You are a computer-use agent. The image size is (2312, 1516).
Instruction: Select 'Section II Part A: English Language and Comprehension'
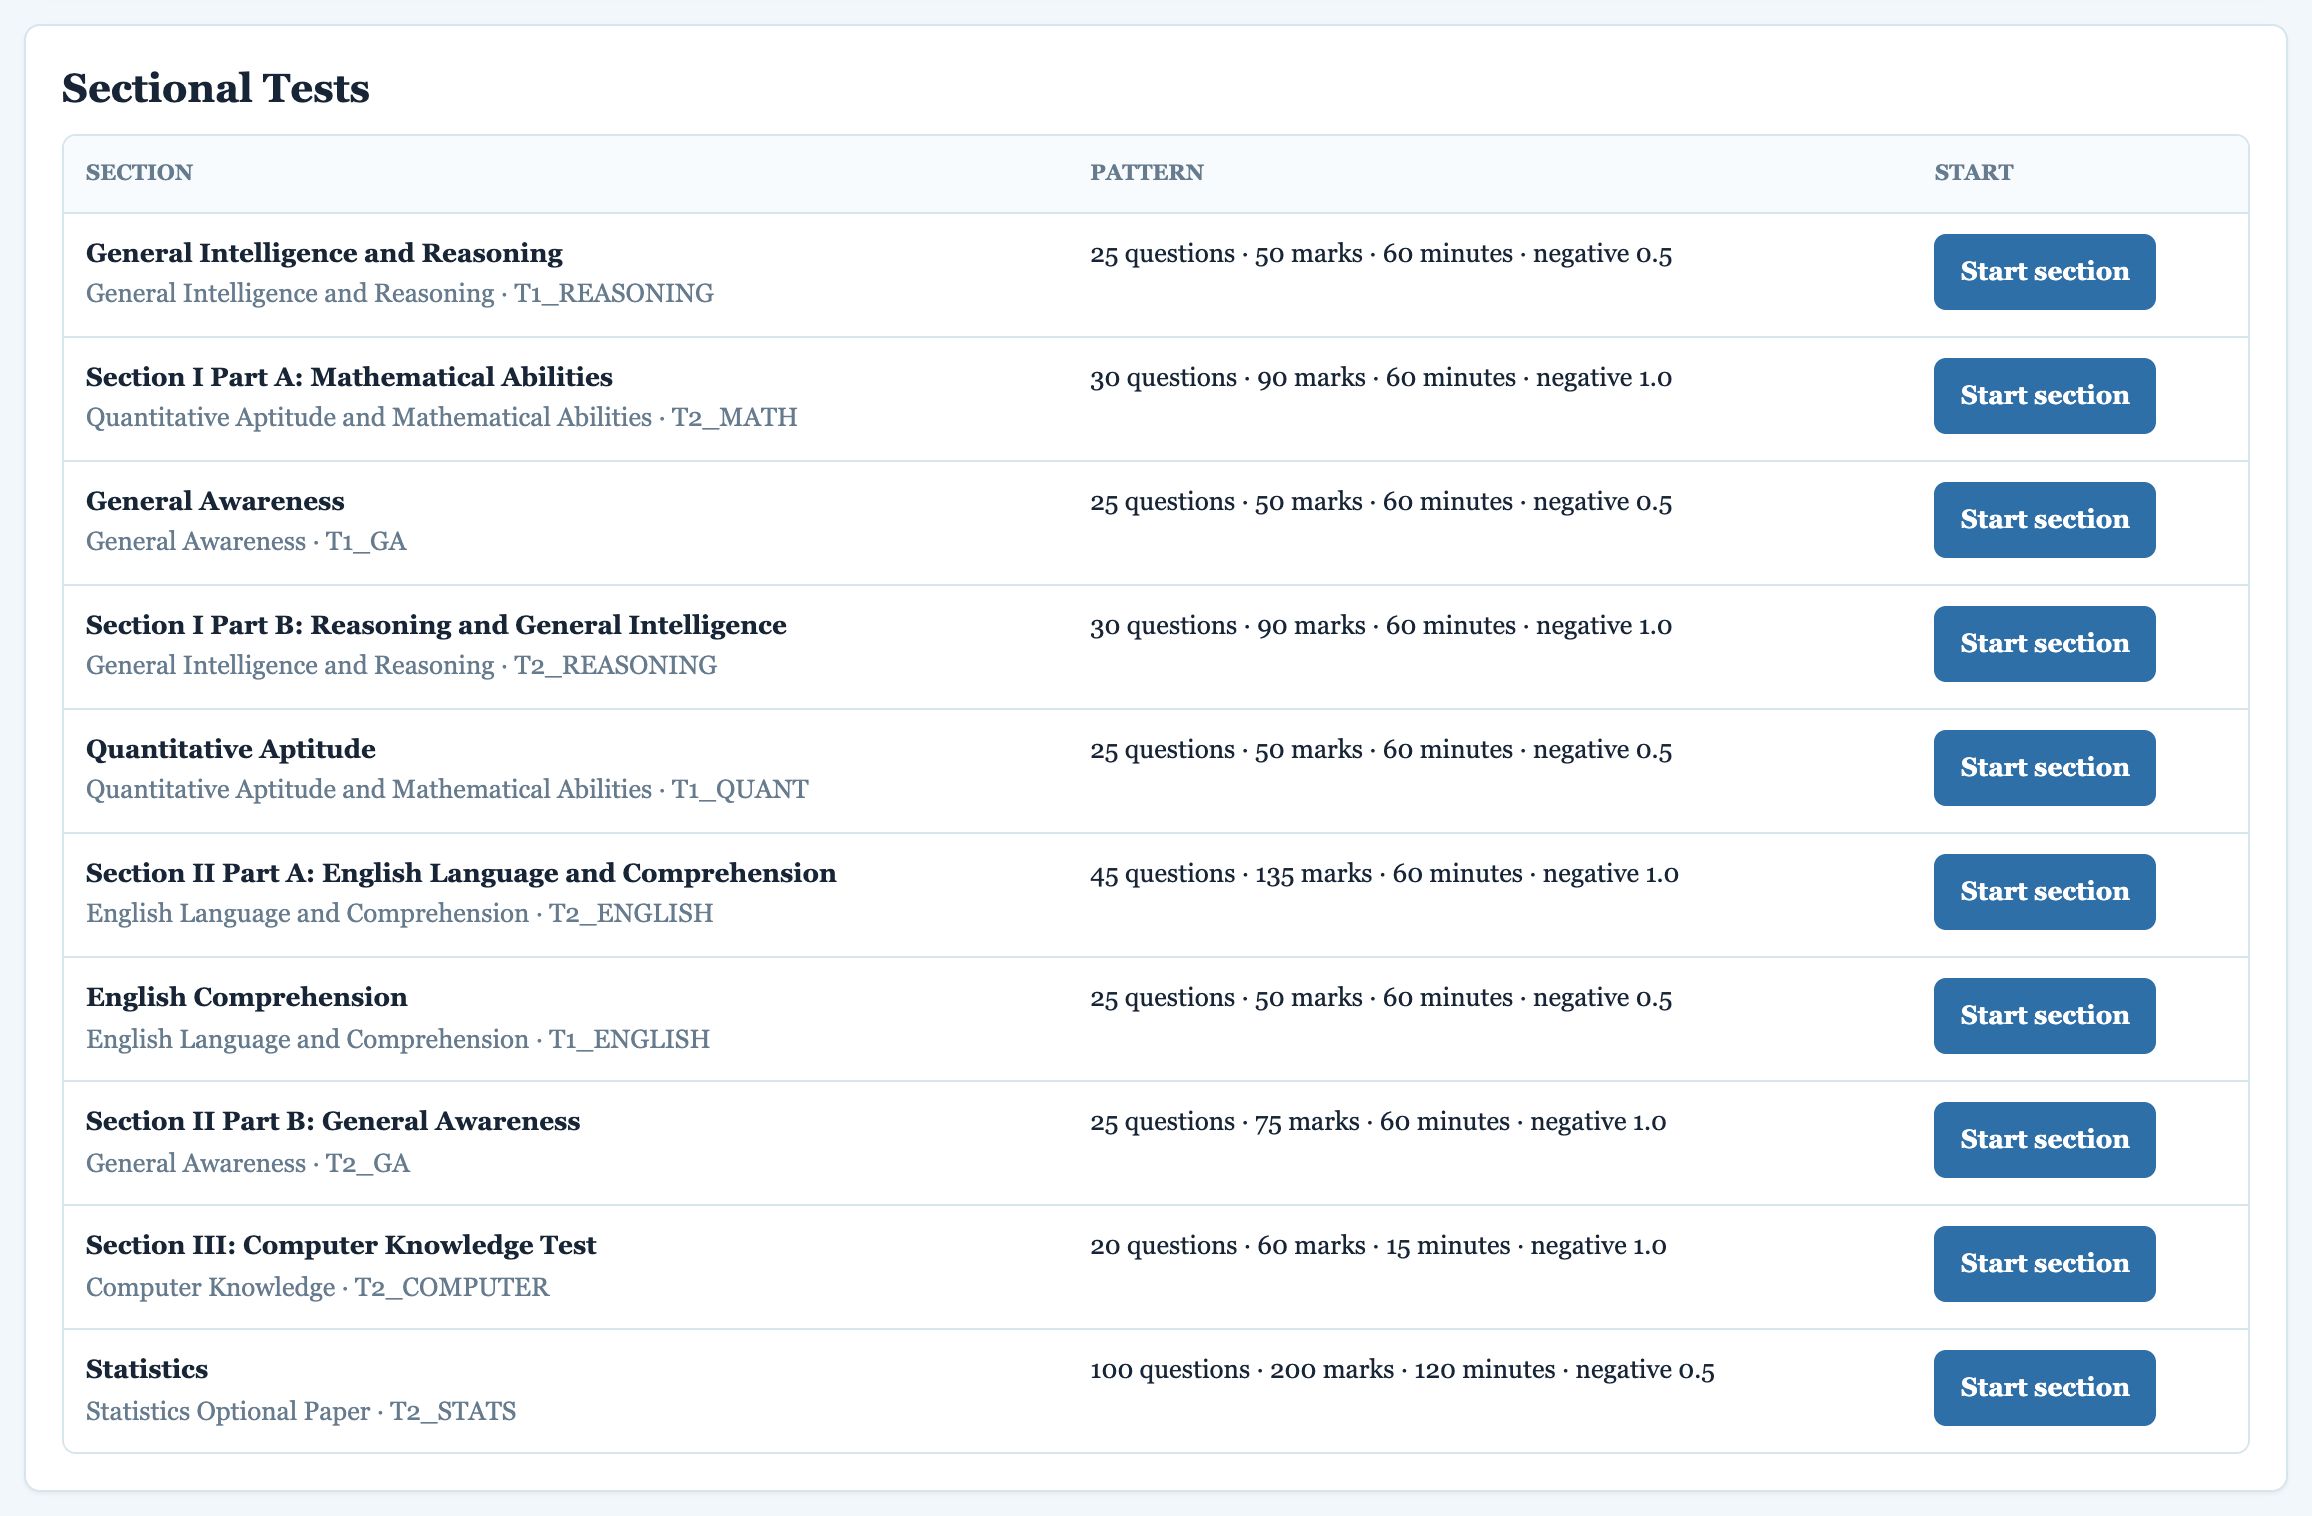point(461,873)
